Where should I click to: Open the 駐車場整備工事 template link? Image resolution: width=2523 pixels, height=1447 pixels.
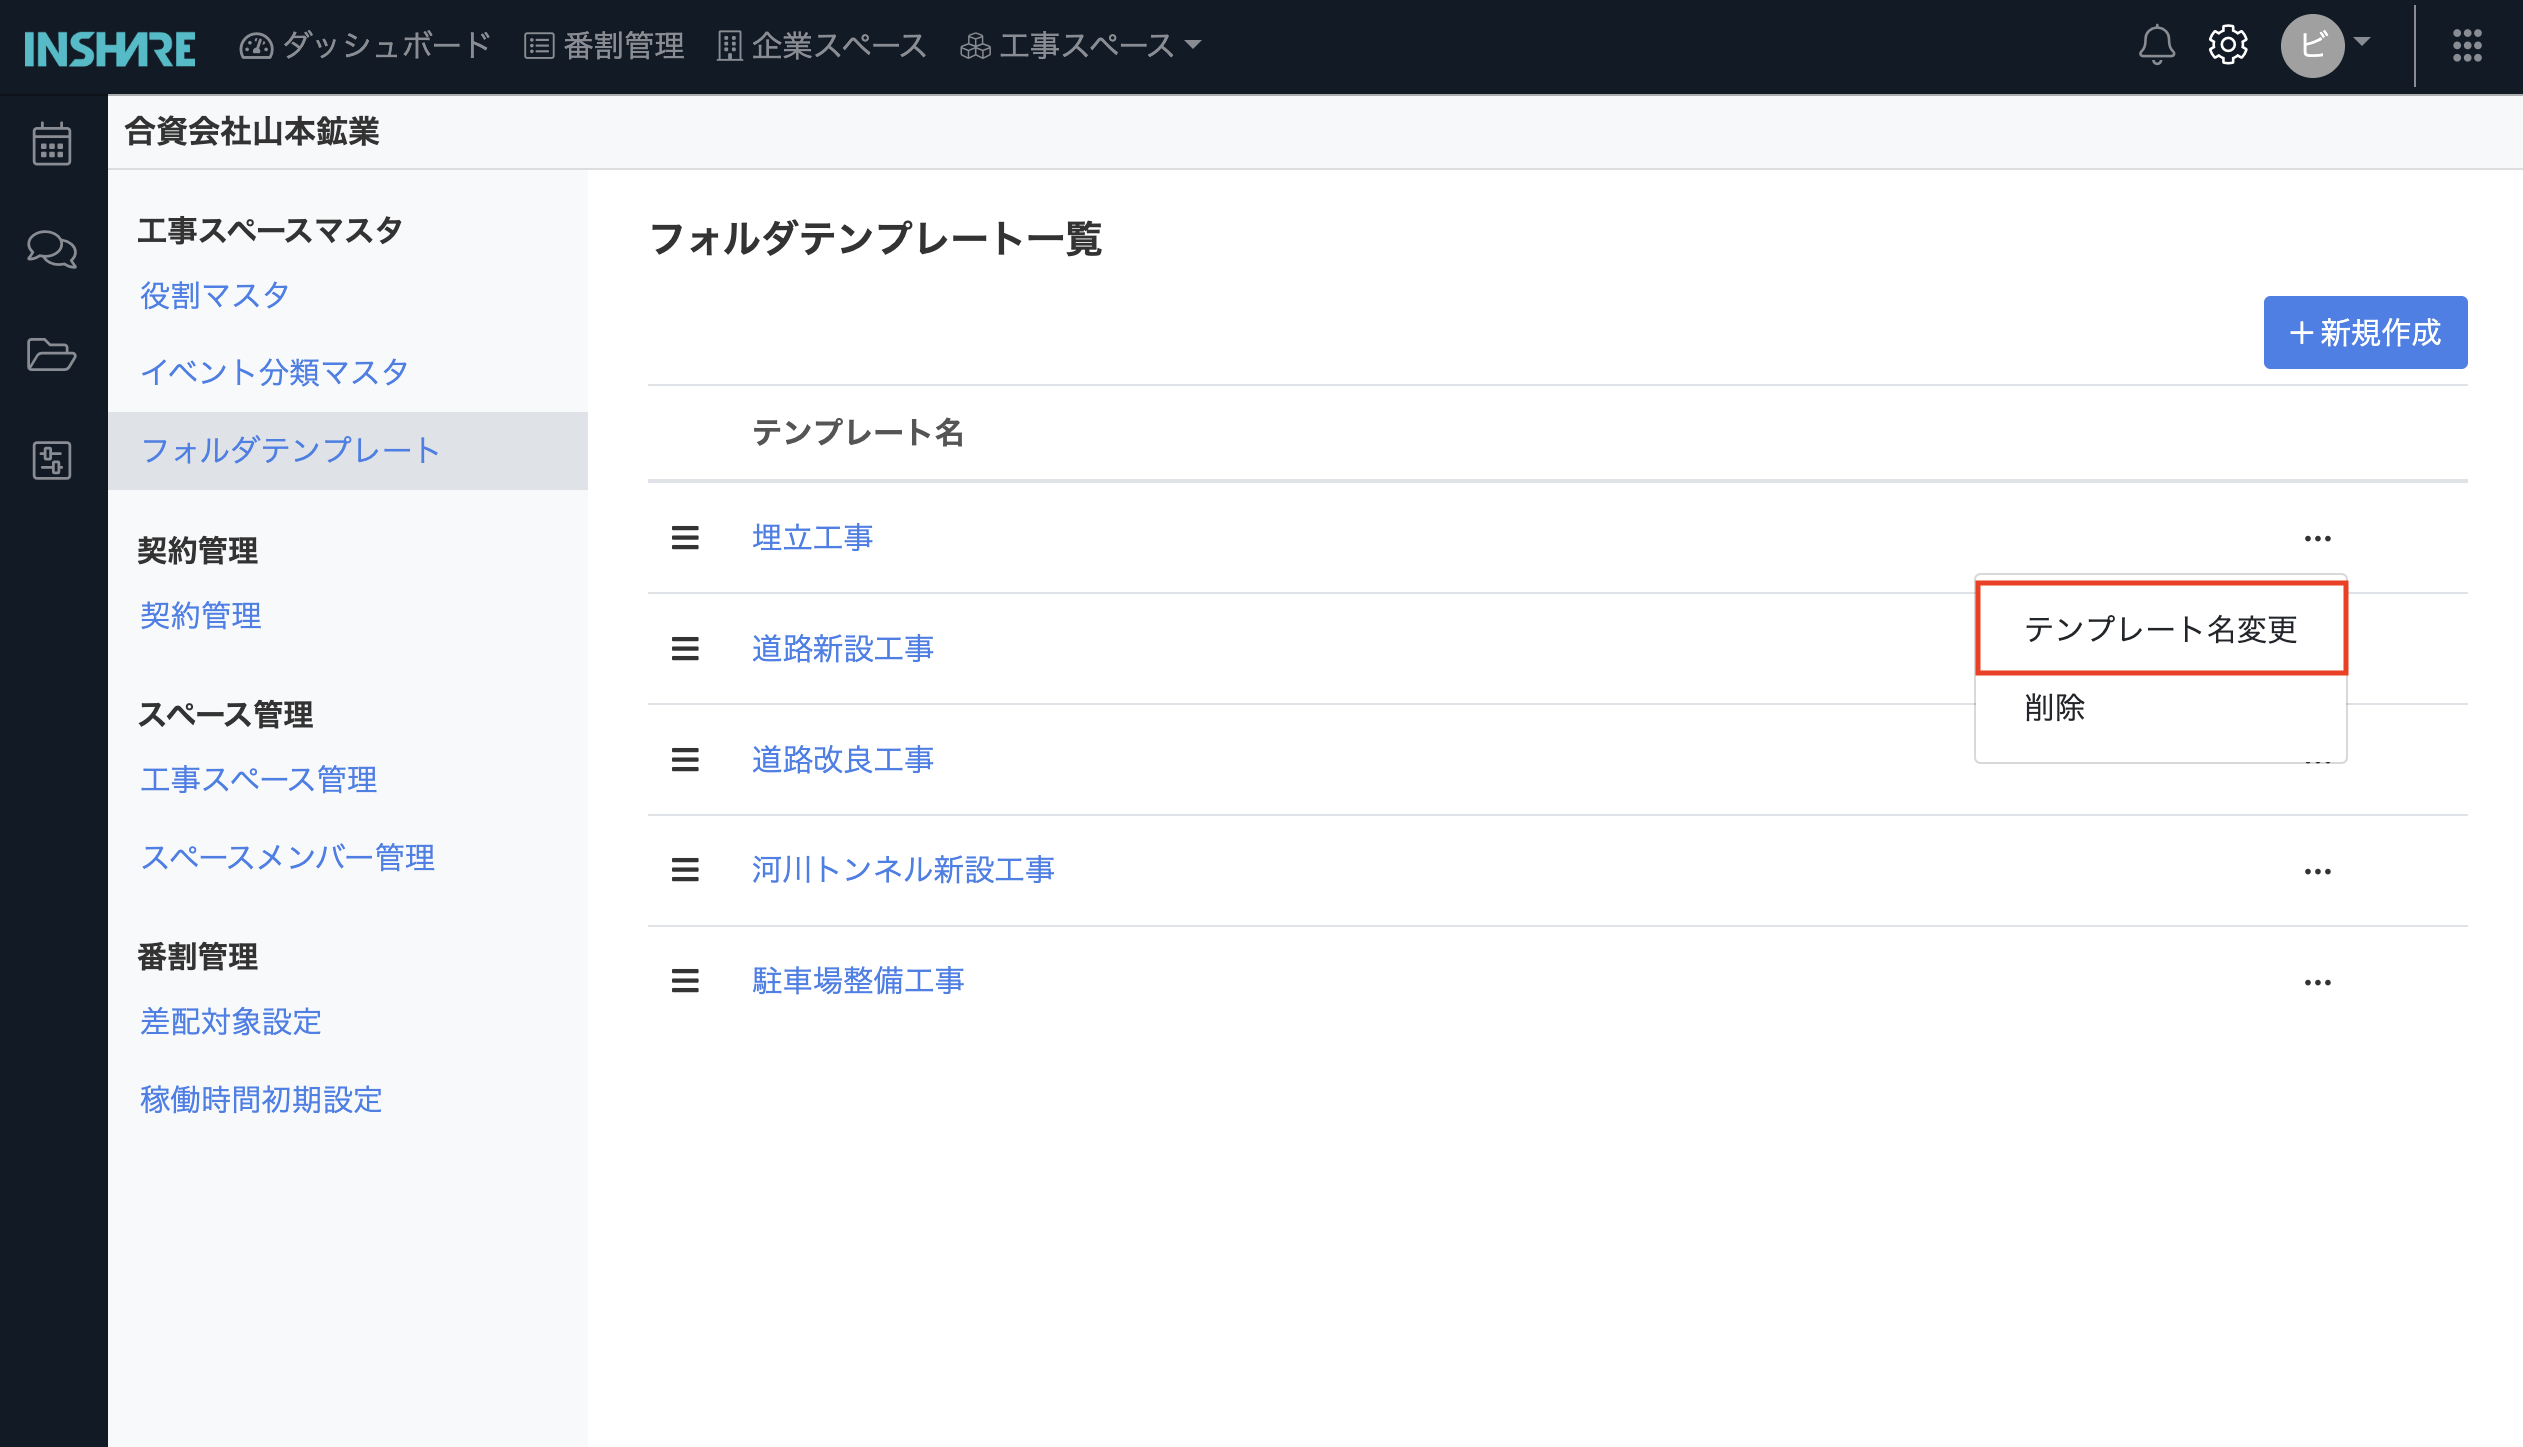pos(858,981)
